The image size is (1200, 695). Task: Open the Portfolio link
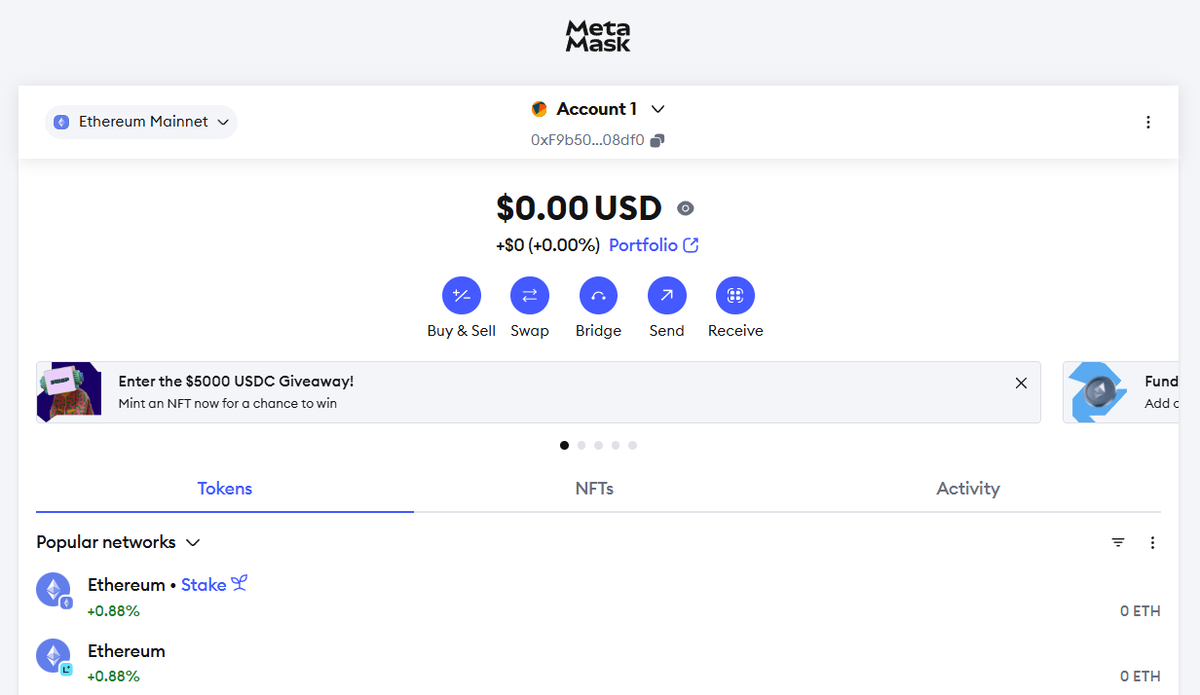(653, 245)
